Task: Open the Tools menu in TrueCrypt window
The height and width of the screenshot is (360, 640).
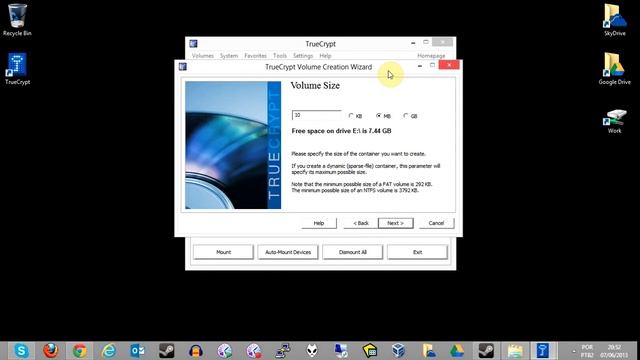Action: [280, 56]
